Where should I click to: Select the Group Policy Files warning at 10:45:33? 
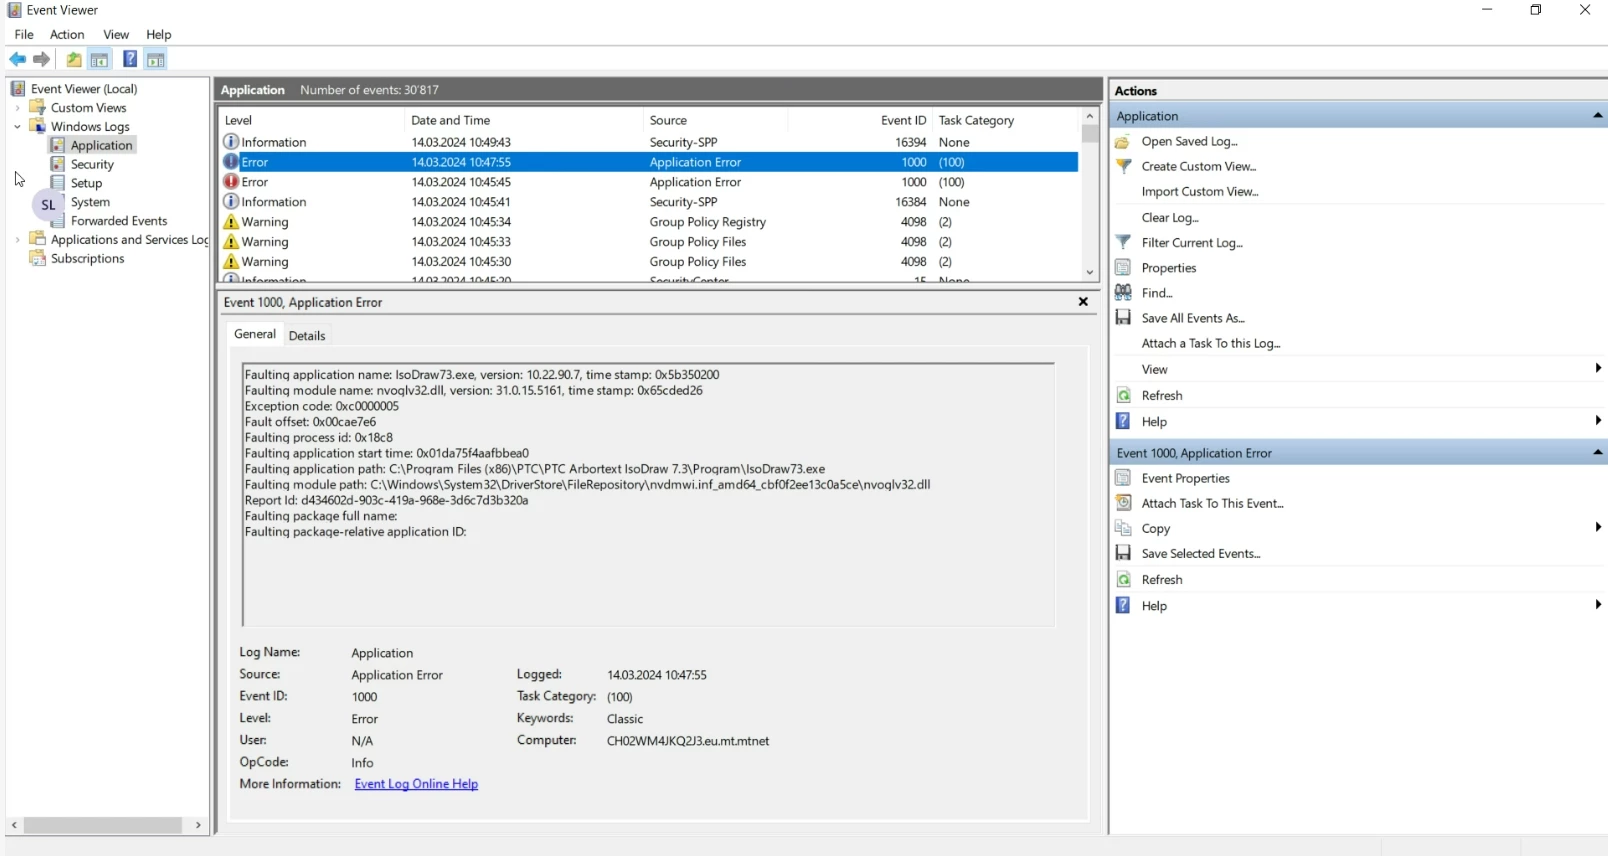coord(649,242)
